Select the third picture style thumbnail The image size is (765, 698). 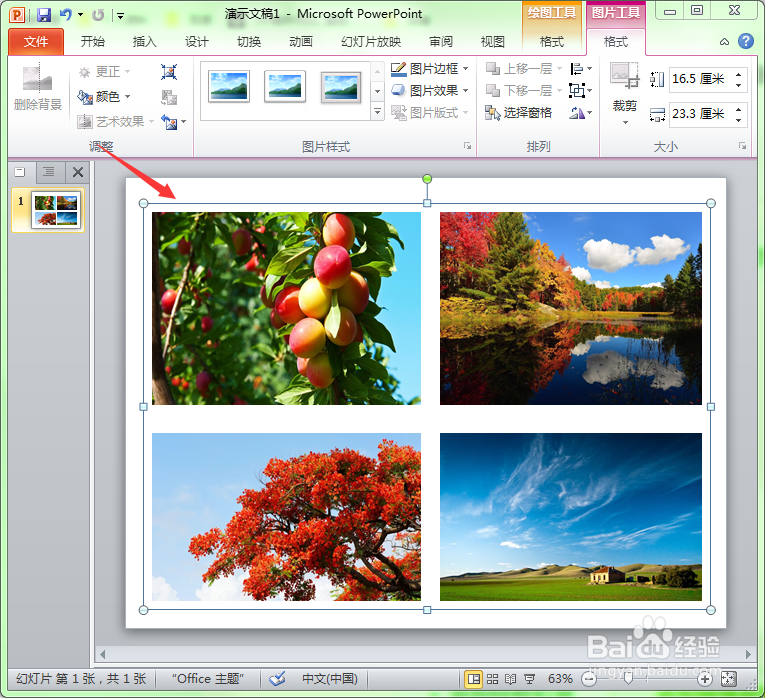click(x=341, y=87)
